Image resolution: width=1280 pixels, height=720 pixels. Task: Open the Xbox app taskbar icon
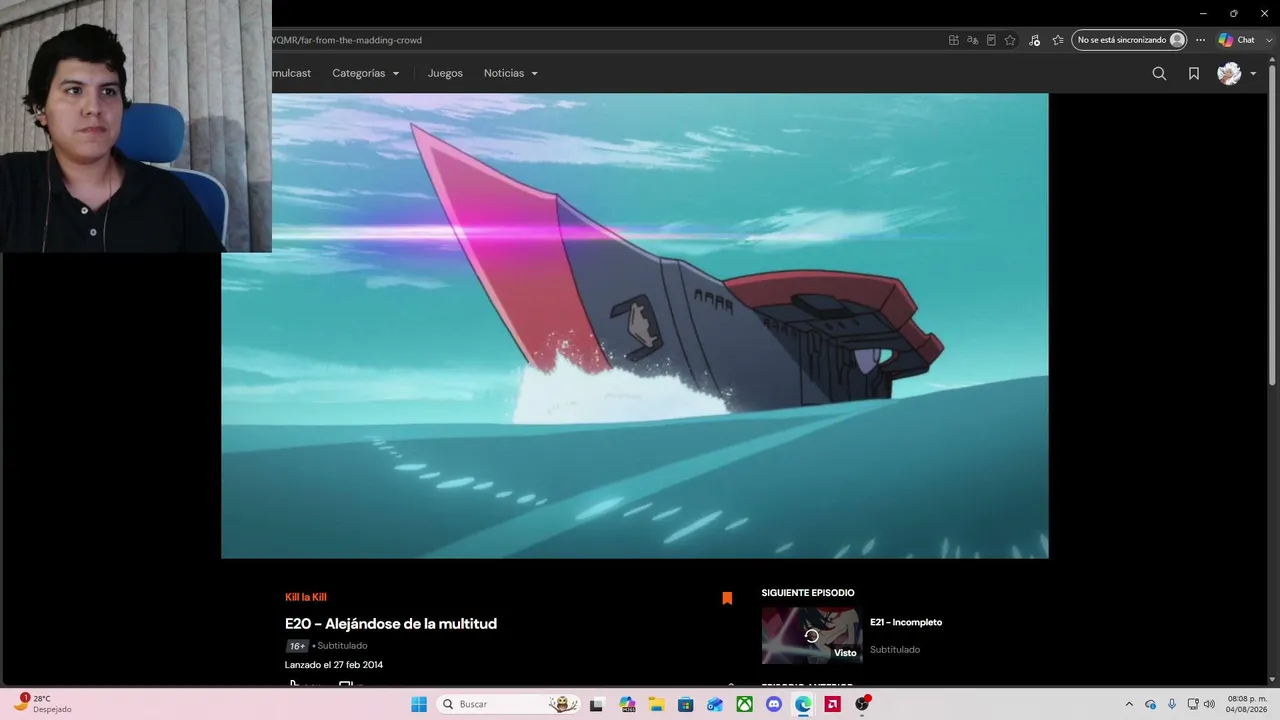(744, 704)
